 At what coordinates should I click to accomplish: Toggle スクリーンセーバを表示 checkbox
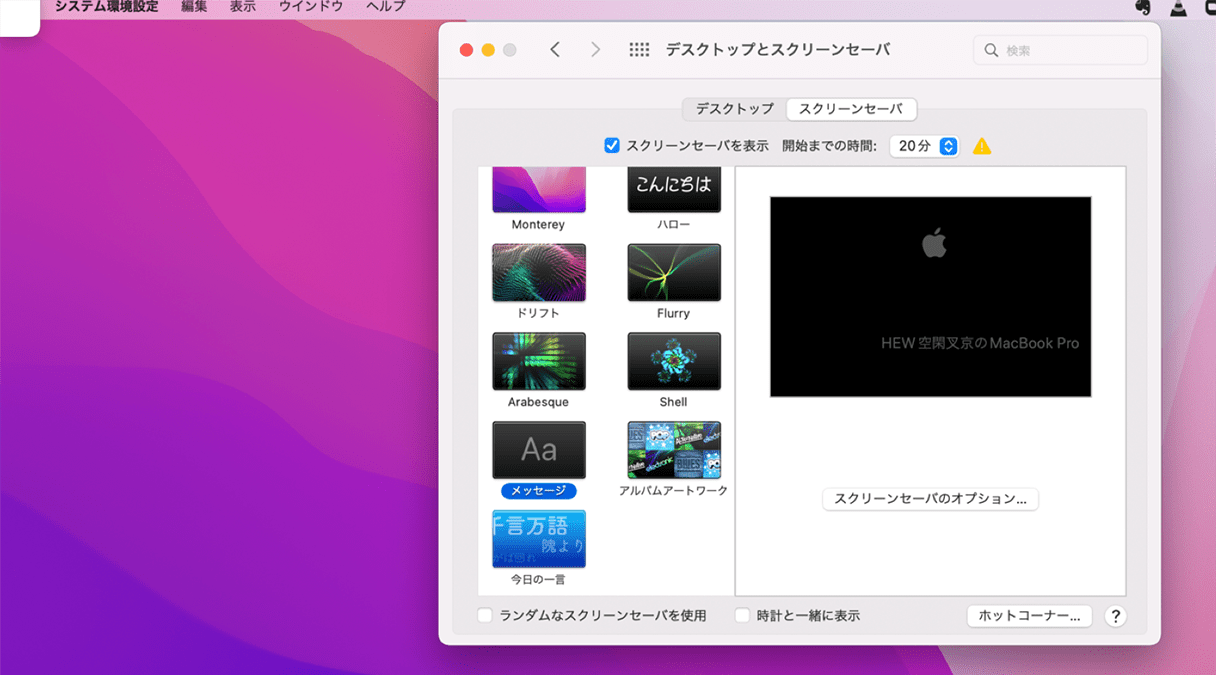click(612, 146)
